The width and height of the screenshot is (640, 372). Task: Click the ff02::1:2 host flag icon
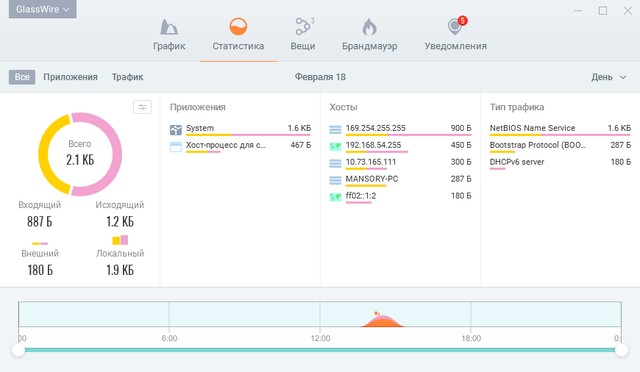(336, 197)
